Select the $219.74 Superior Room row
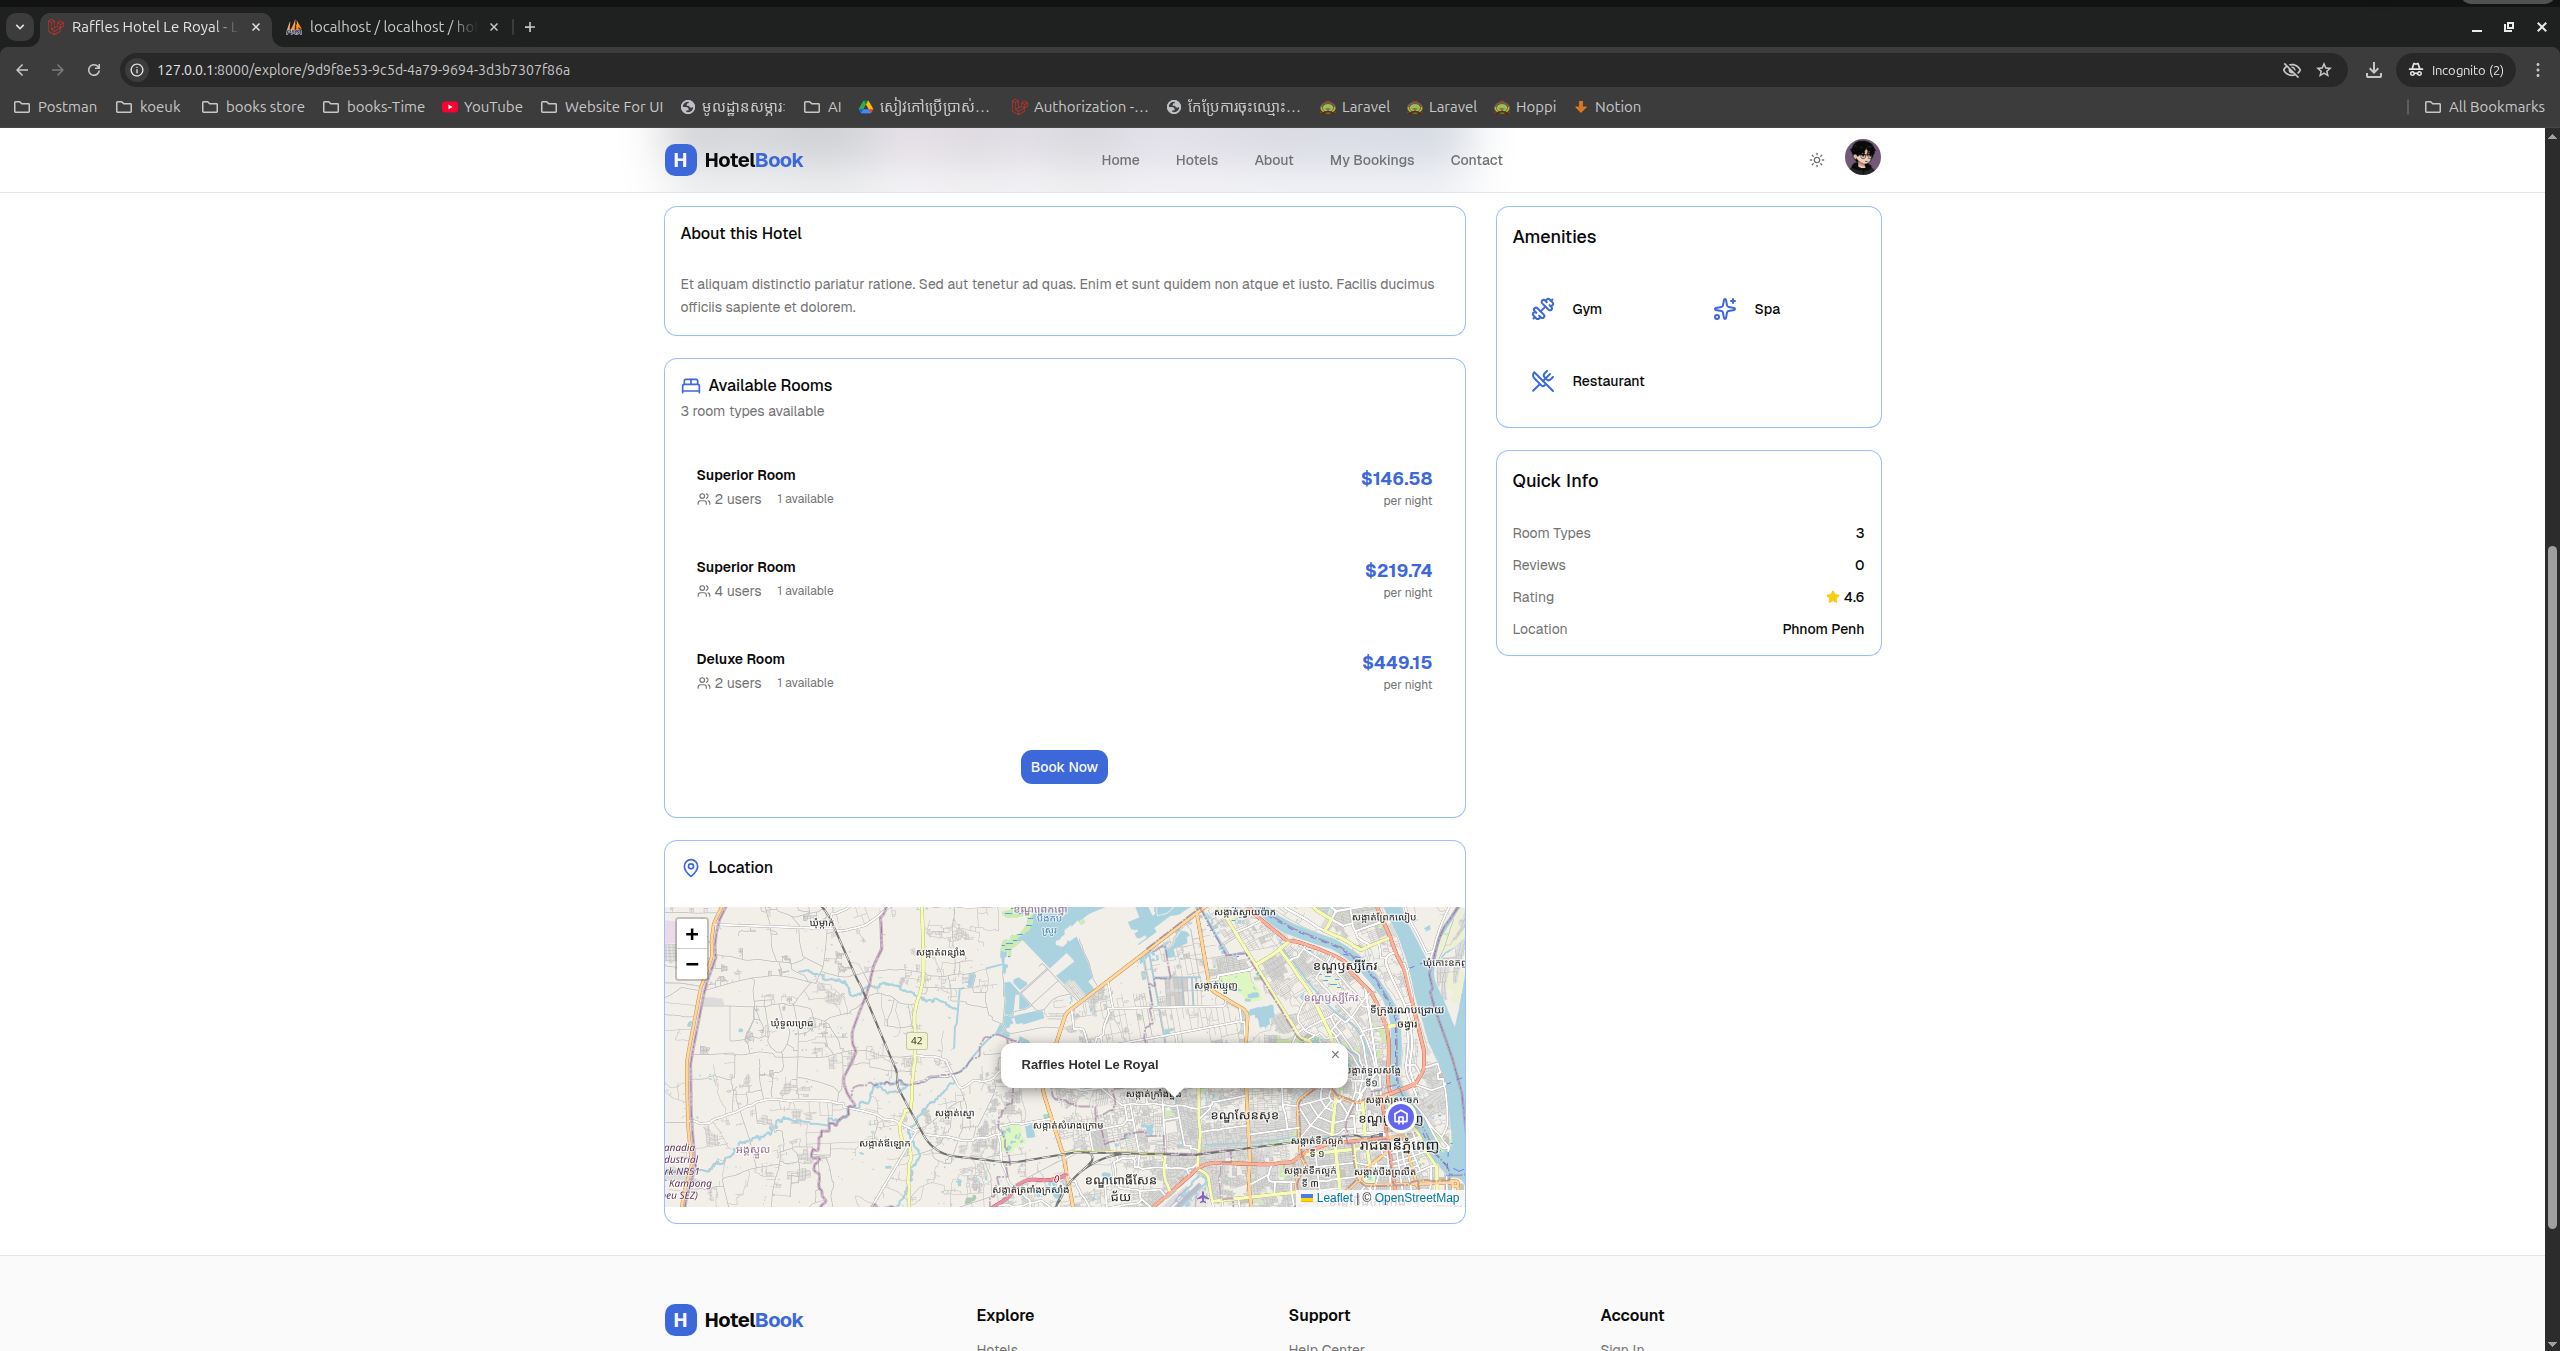 coord(1064,579)
